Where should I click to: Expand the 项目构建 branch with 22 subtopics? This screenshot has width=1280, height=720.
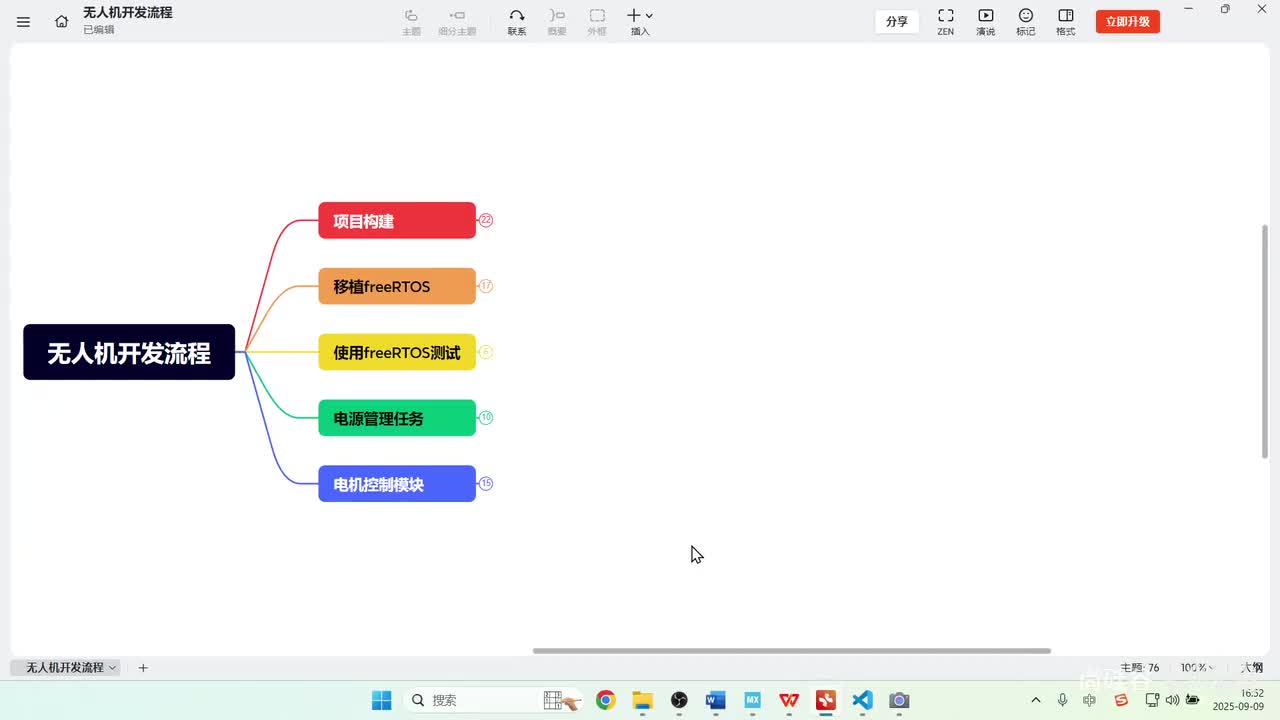486,220
